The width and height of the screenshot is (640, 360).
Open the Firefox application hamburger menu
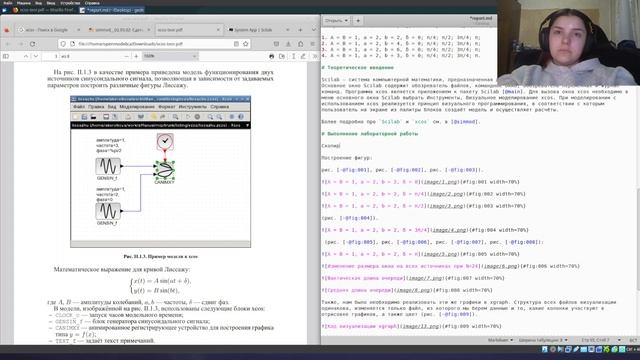click(313, 44)
